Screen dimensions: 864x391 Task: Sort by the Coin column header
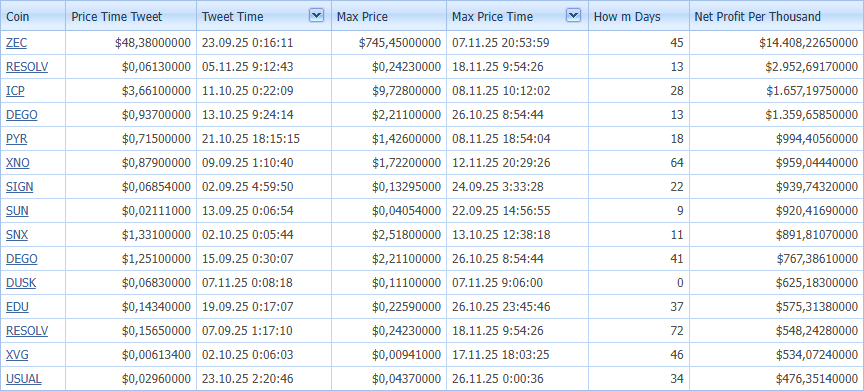[x=33, y=15]
